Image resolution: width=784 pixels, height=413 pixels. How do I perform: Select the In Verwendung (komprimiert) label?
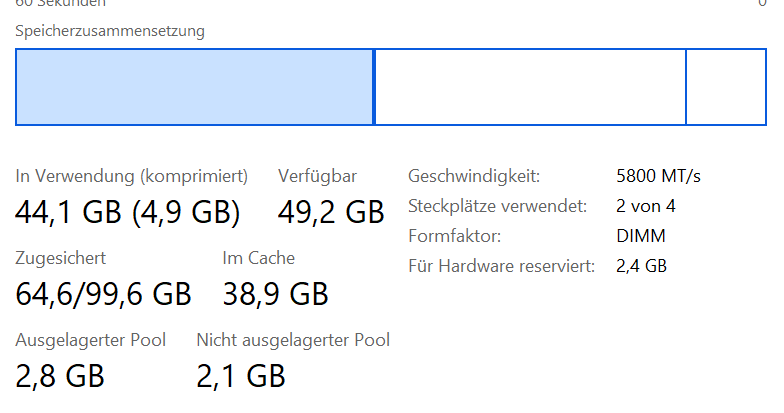click(x=132, y=176)
